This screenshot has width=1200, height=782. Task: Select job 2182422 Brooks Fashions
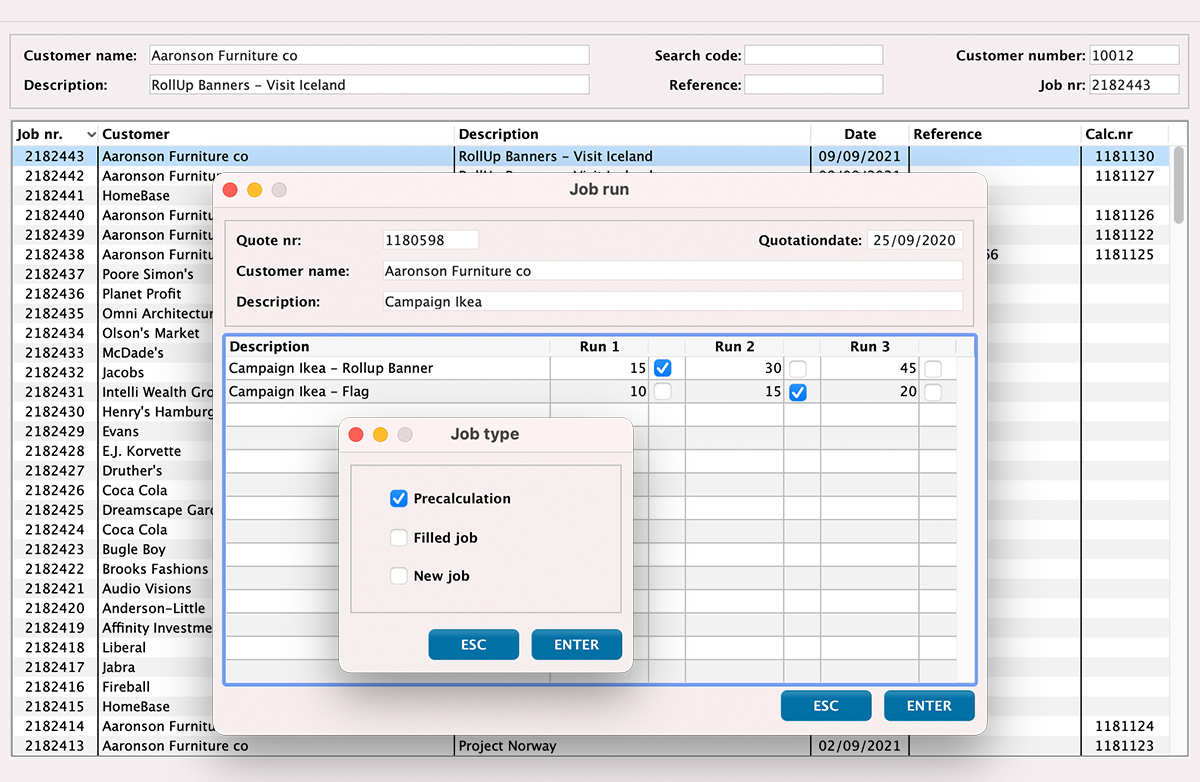pos(113,569)
